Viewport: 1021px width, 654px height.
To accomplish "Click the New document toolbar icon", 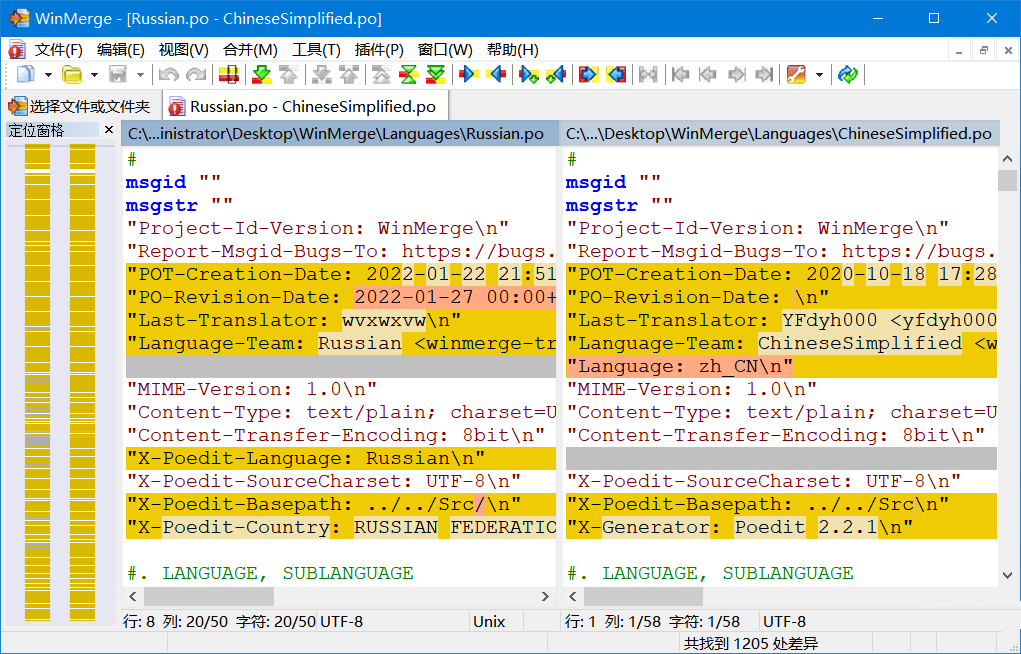I will click(x=25, y=75).
